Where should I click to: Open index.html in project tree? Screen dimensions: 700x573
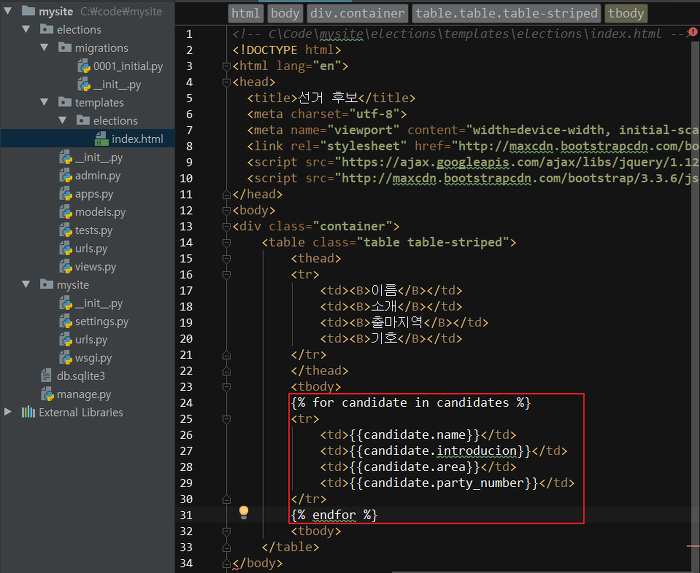[138, 139]
